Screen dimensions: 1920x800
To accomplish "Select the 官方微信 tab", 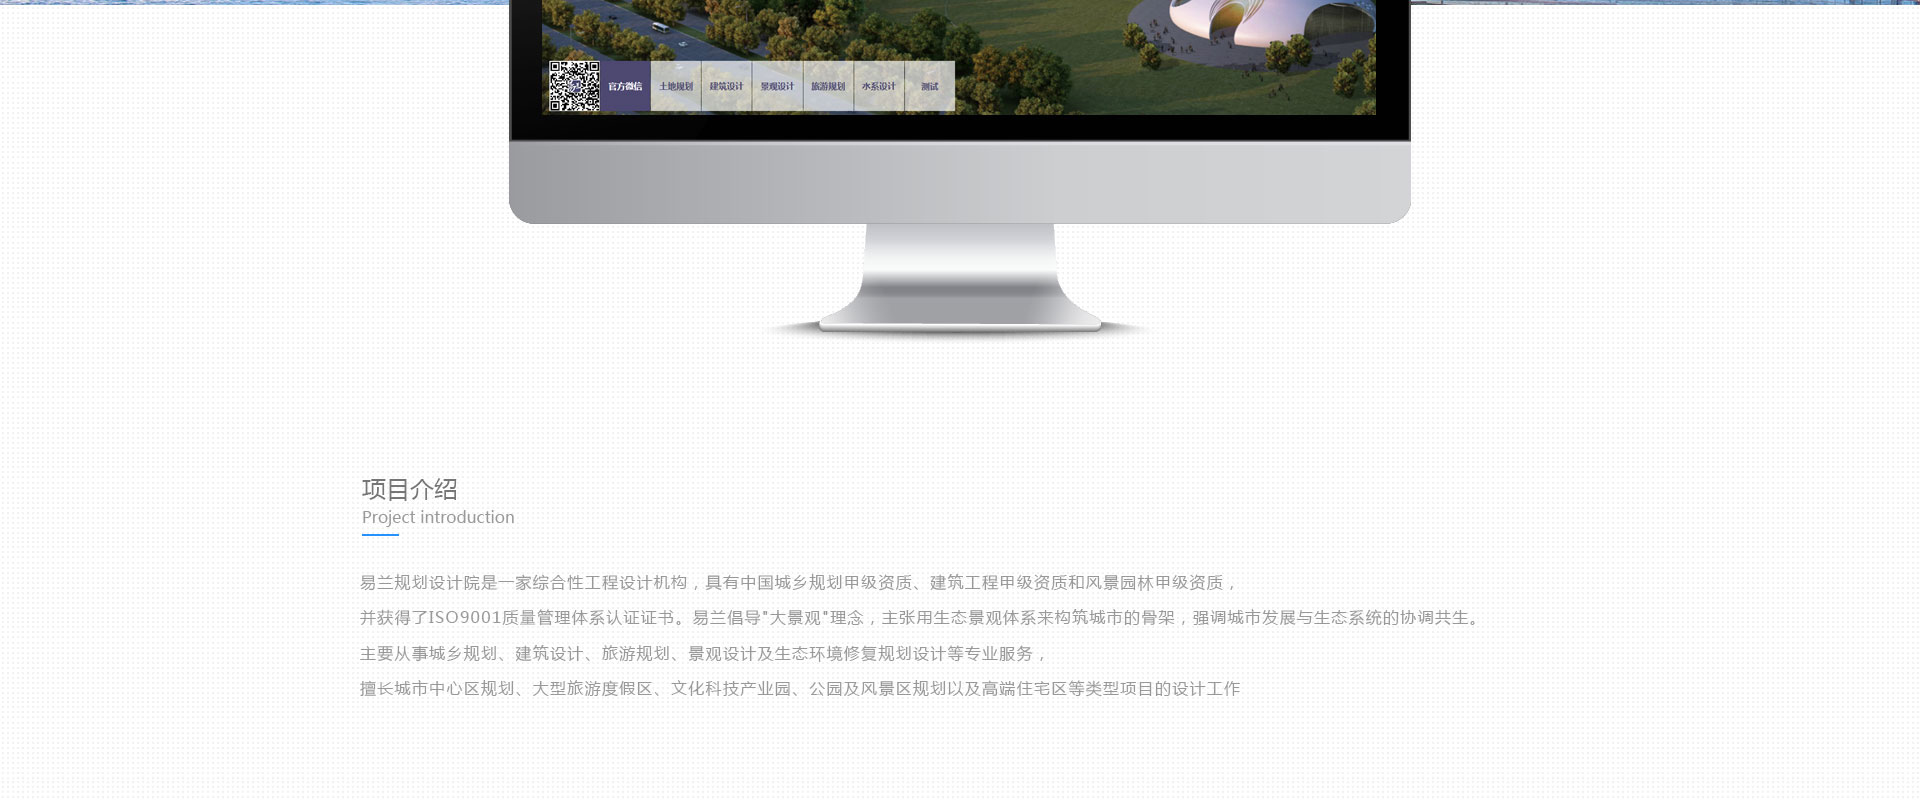I will [x=625, y=87].
